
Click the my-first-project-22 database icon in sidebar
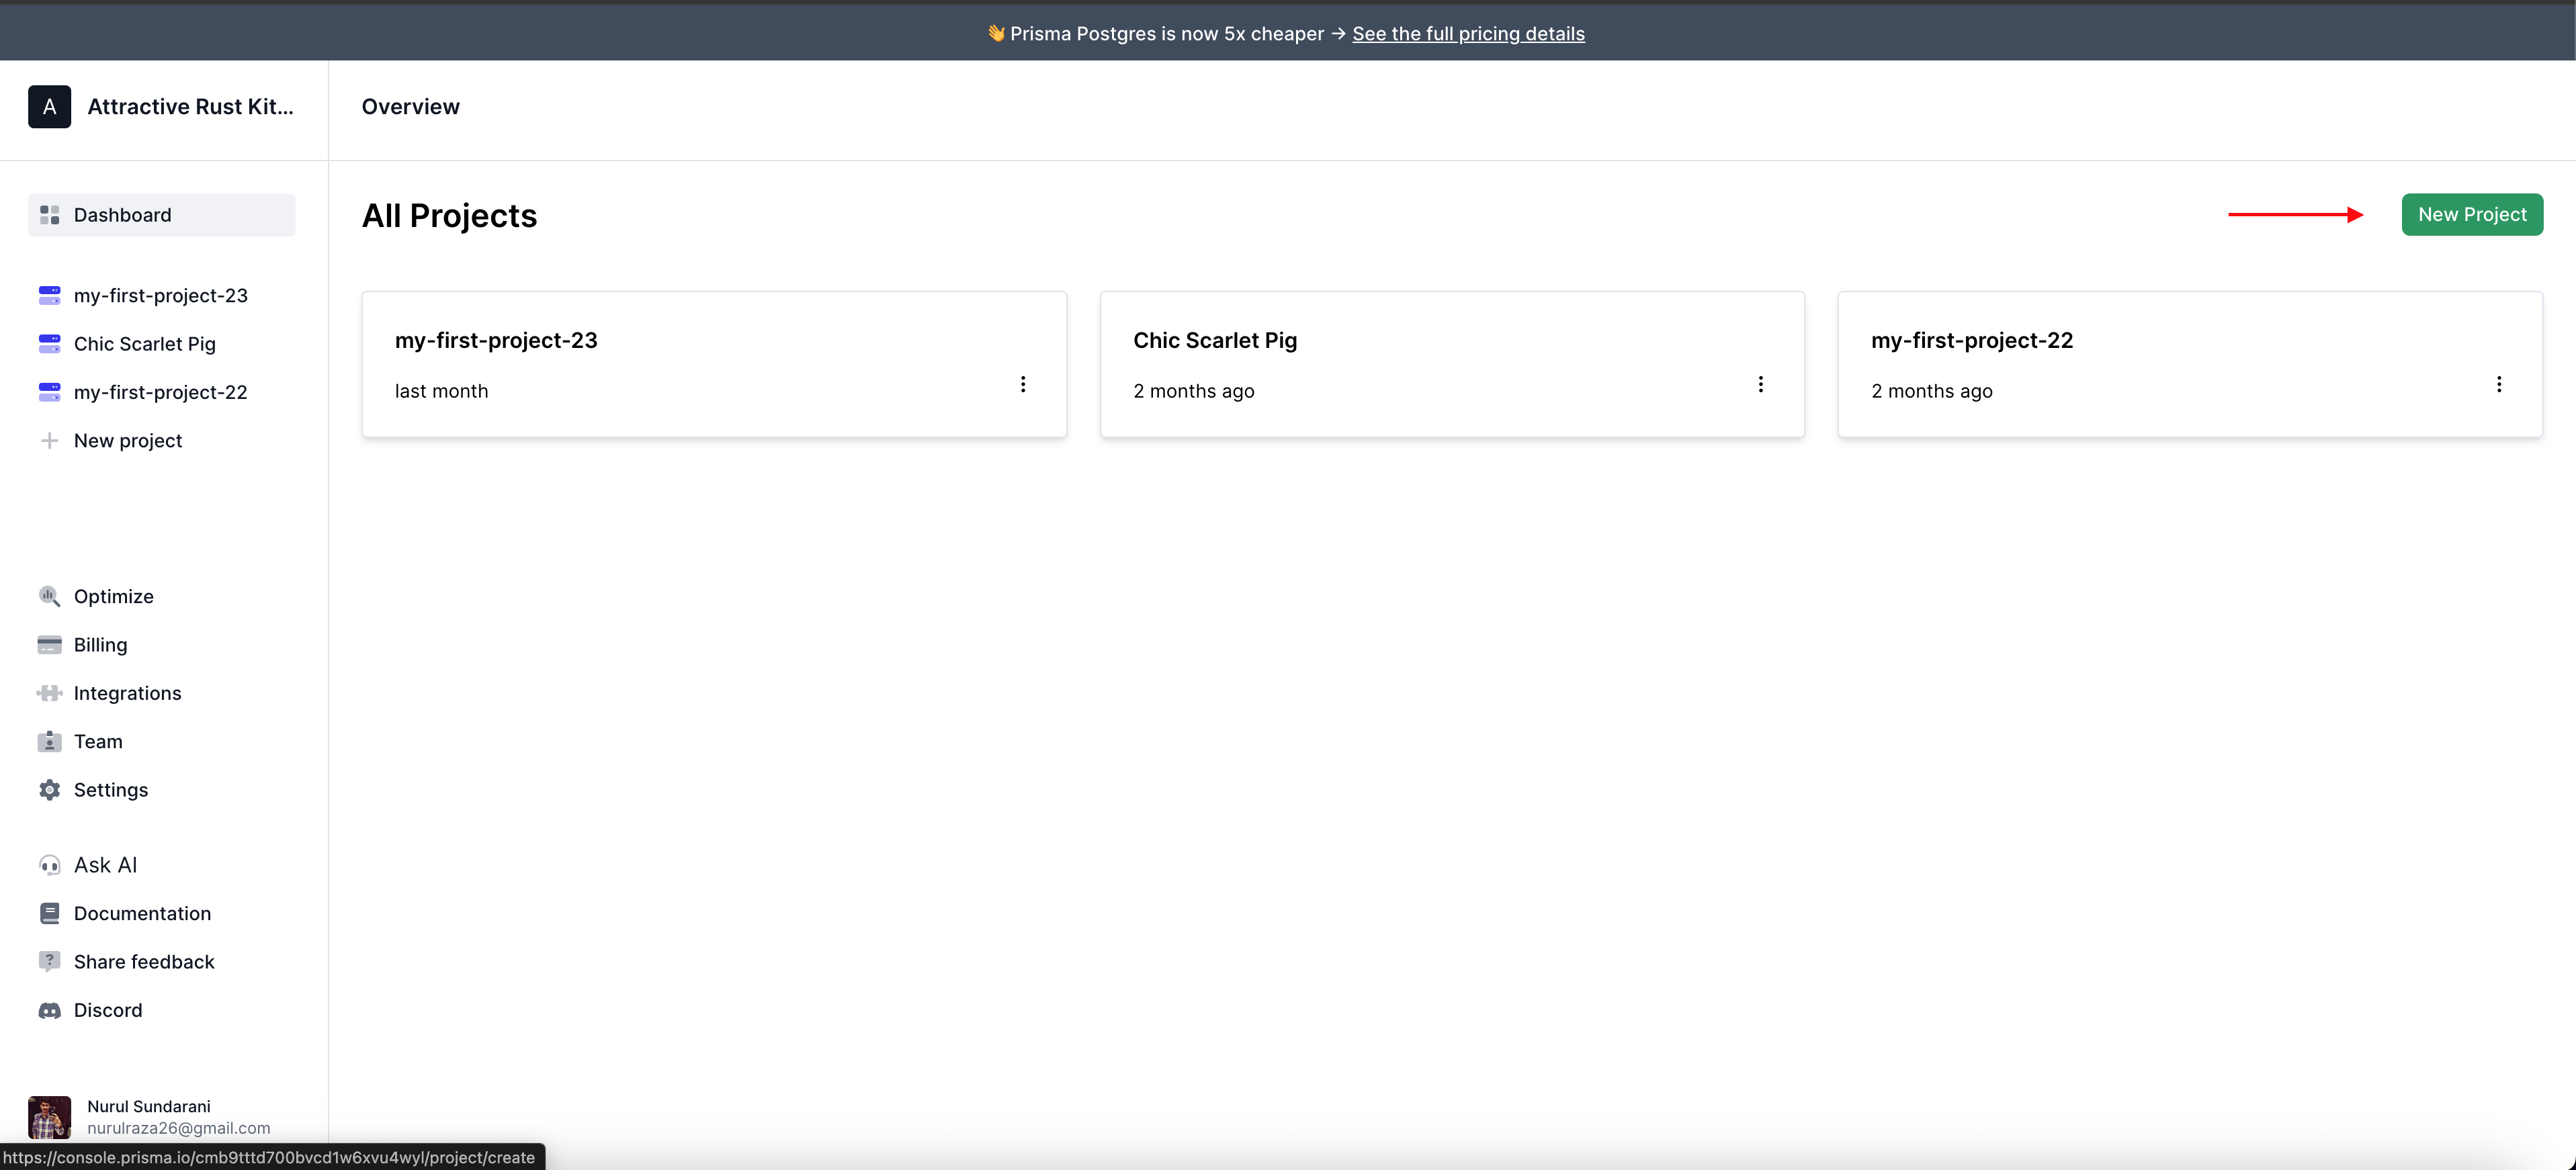(49, 392)
